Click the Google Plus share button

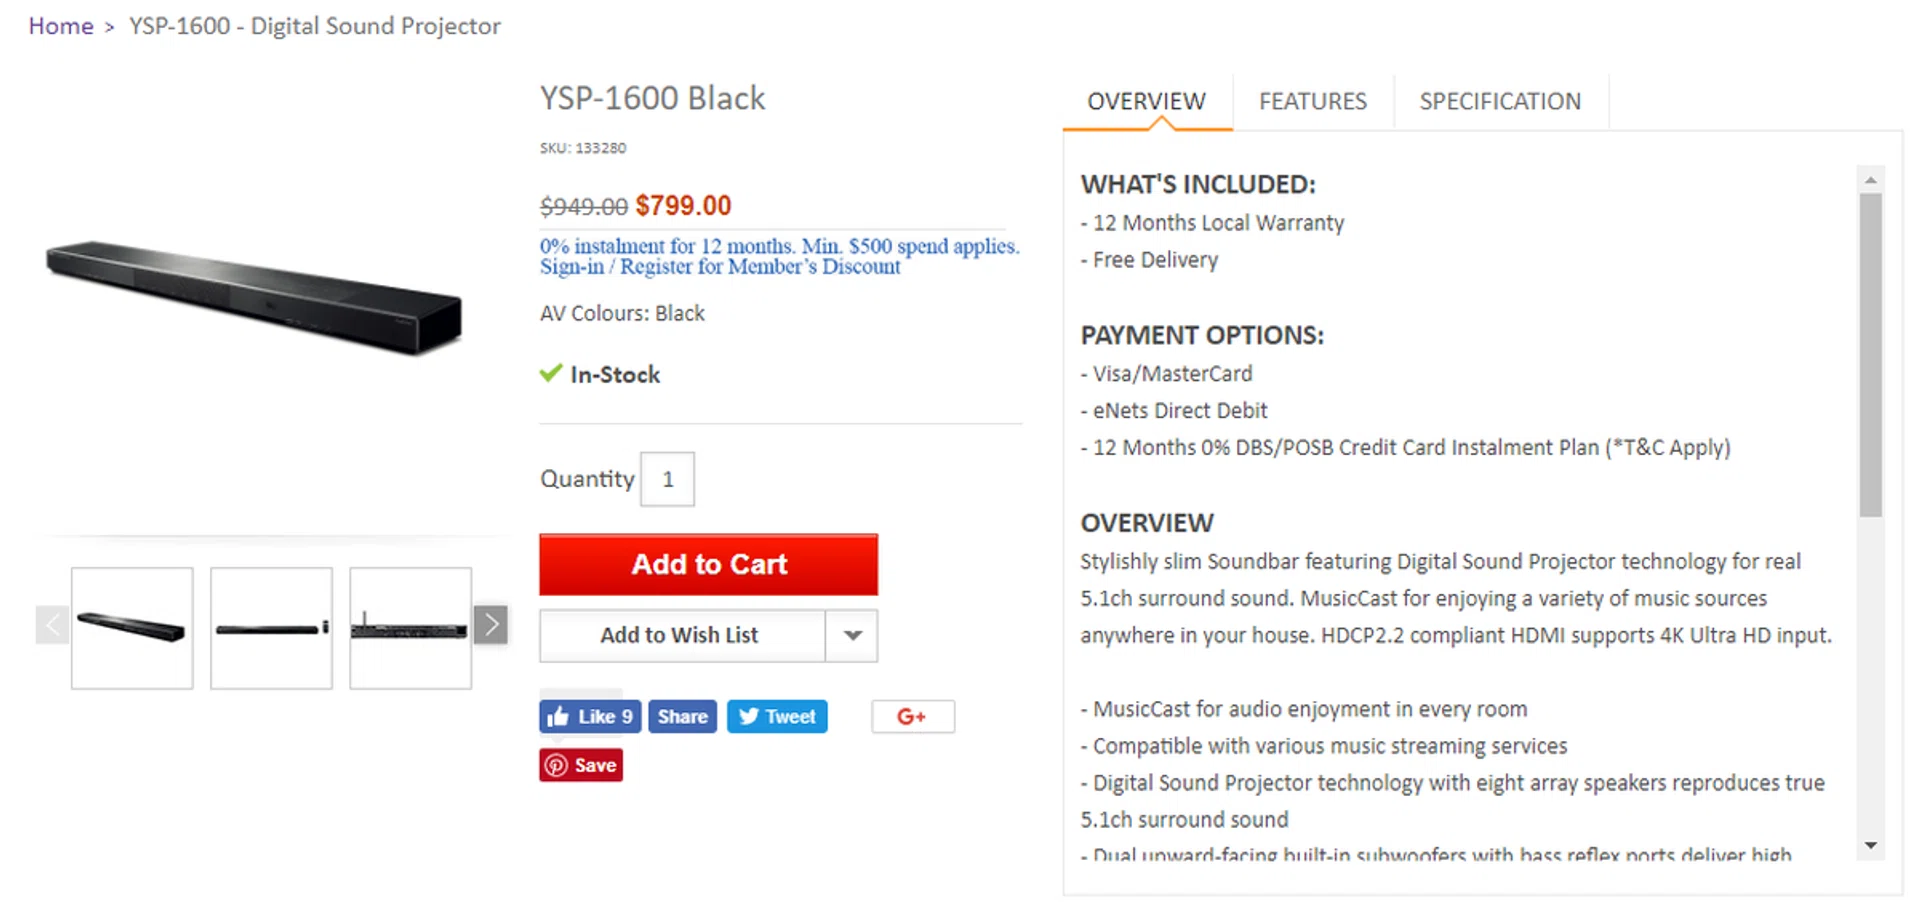[912, 717]
